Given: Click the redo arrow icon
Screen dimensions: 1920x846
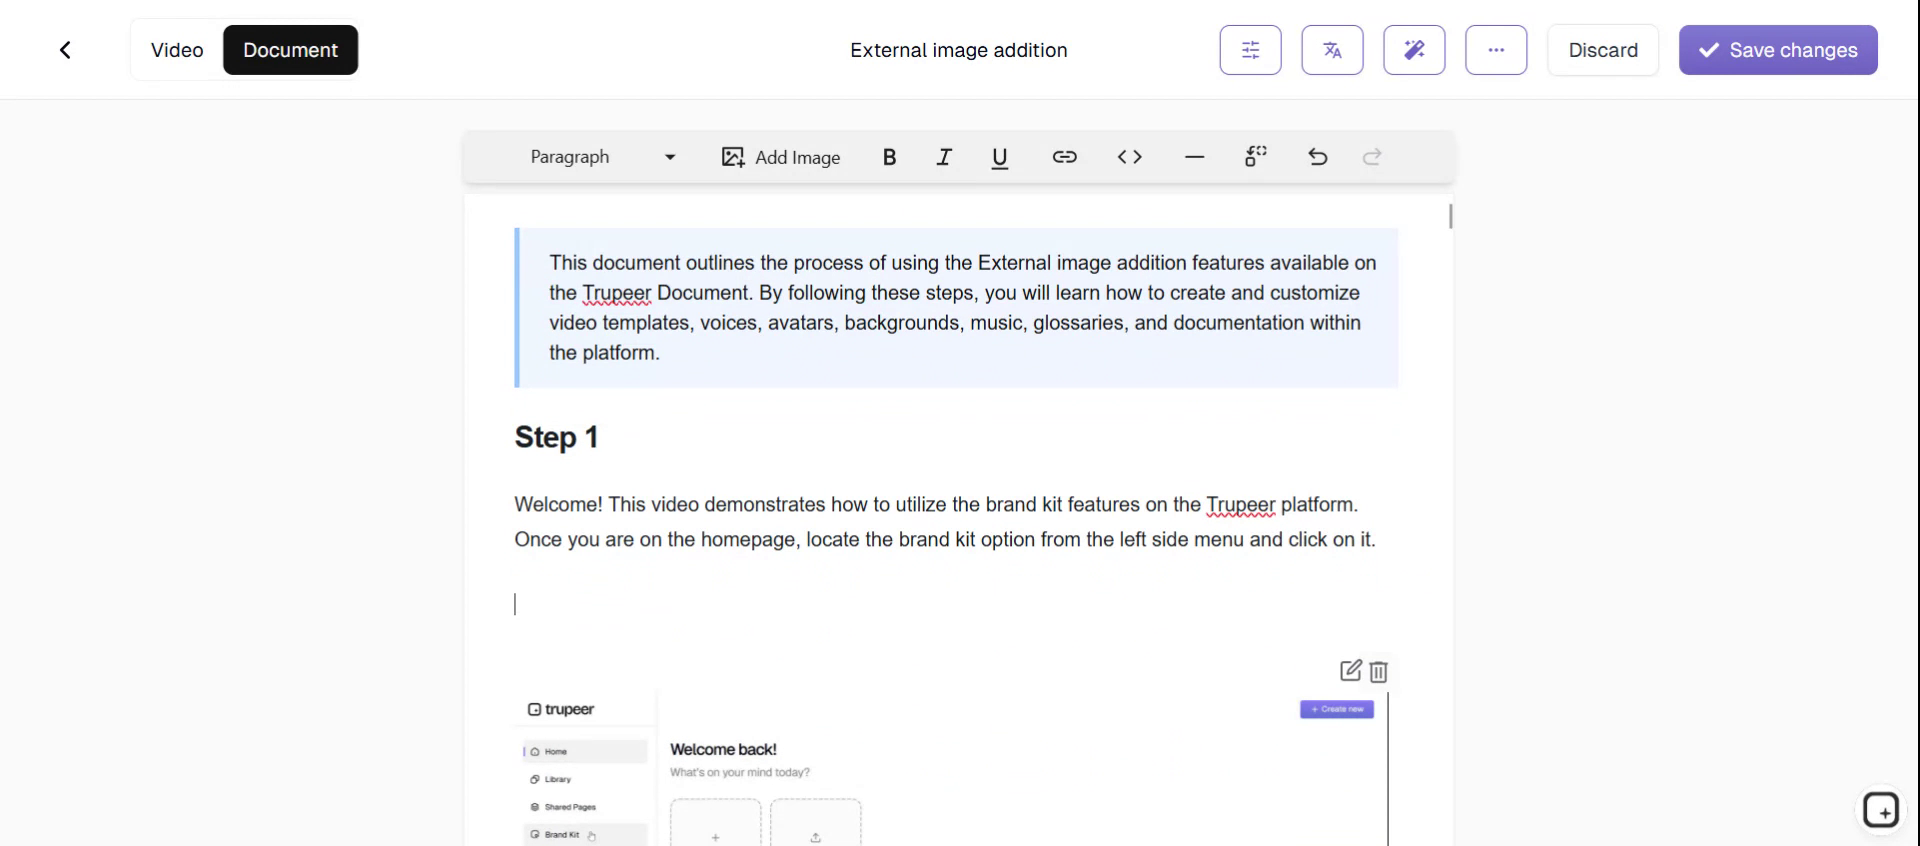Looking at the screenshot, I should 1372,157.
